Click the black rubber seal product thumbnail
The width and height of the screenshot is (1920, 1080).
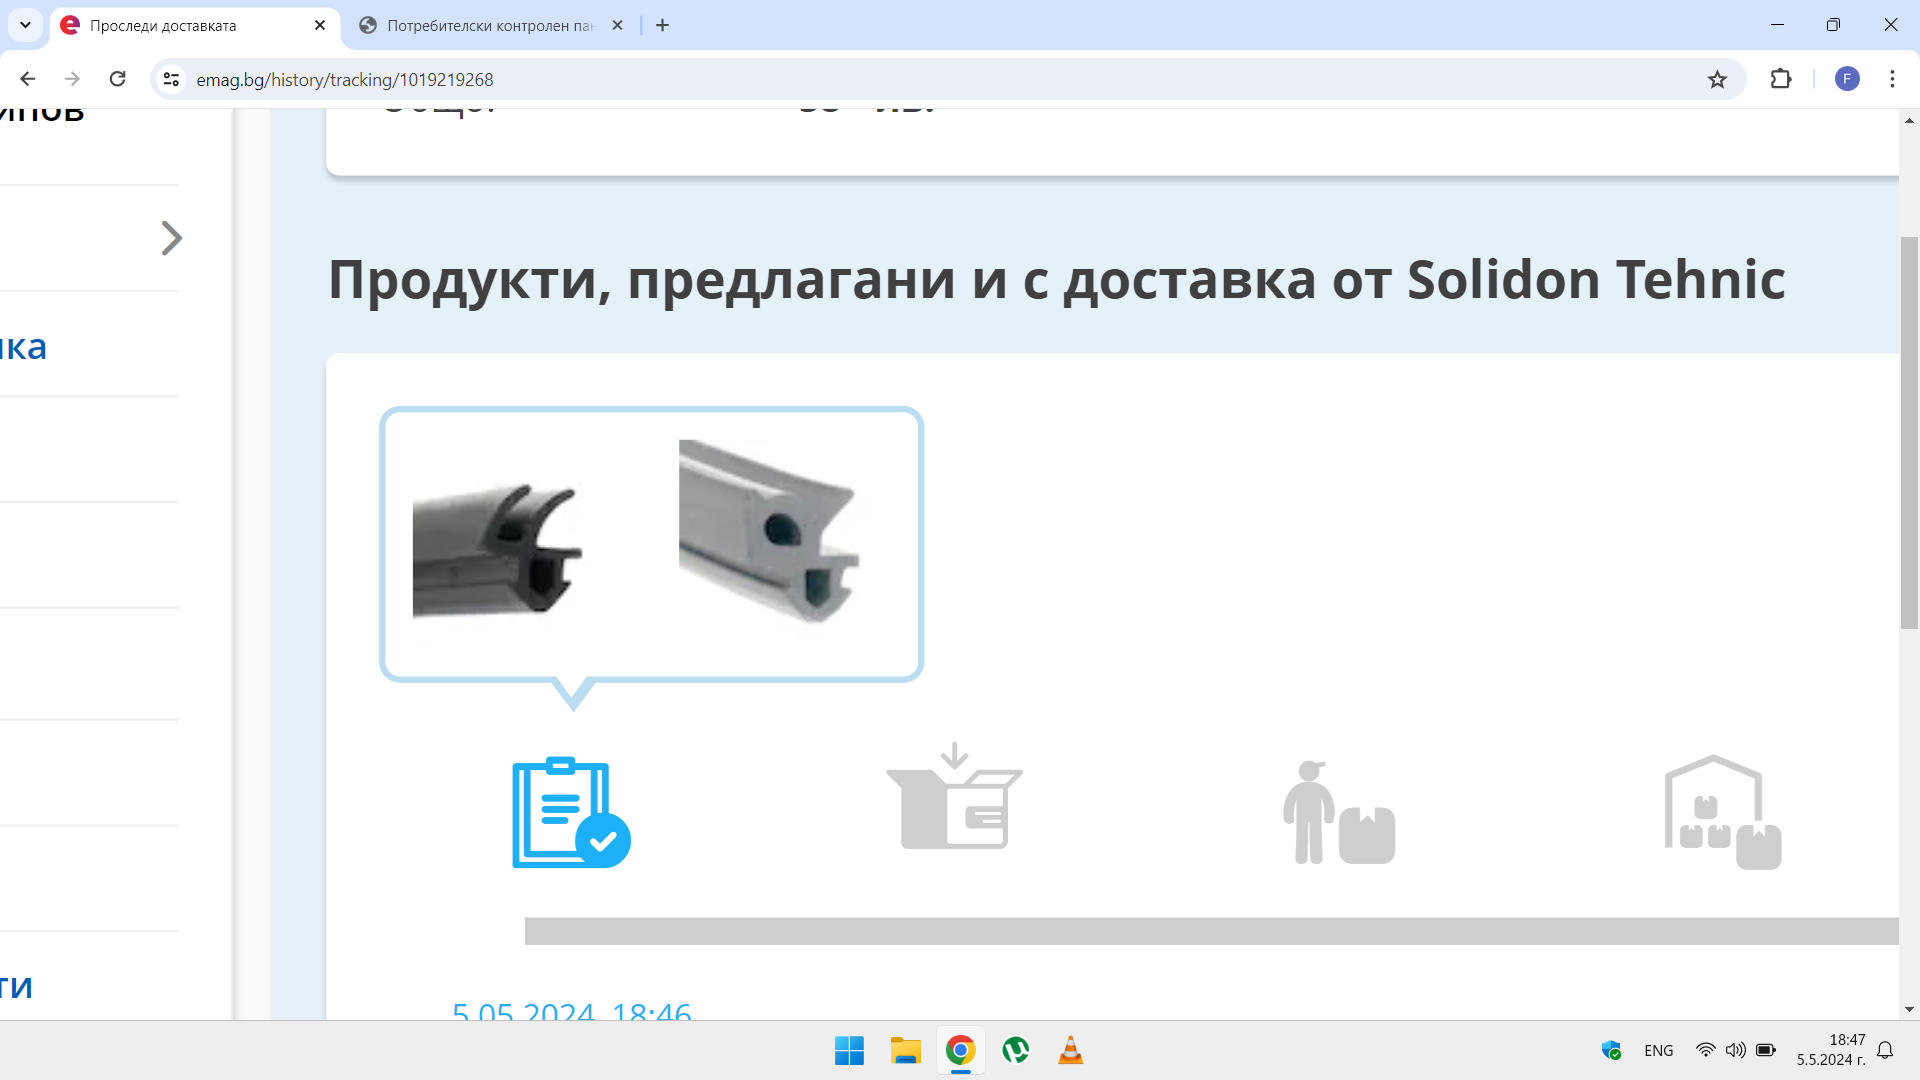(x=497, y=548)
